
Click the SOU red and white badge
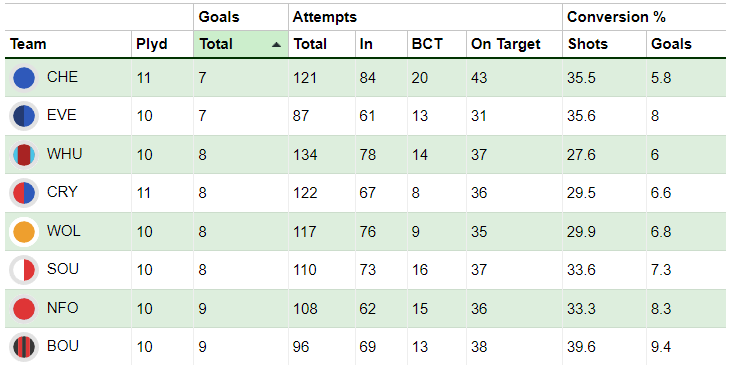24,270
